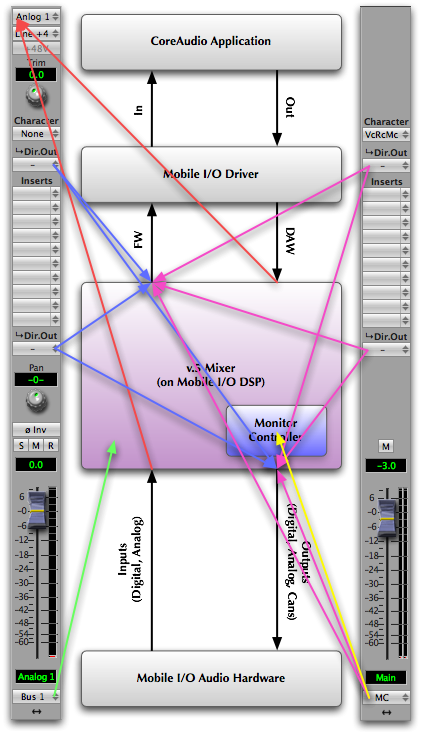The image size is (421, 735).
Task: Click the Pan knob on Analog 1 strip
Action: pos(36,401)
